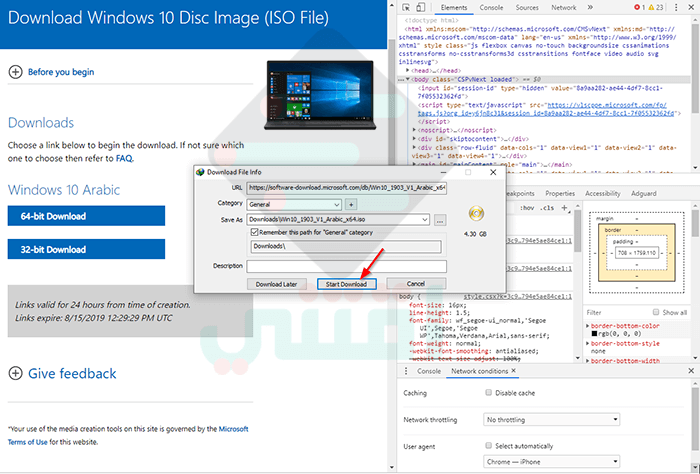The height and width of the screenshot is (474, 700).
Task: Click the computed styles Filter field
Action: coord(617,312)
